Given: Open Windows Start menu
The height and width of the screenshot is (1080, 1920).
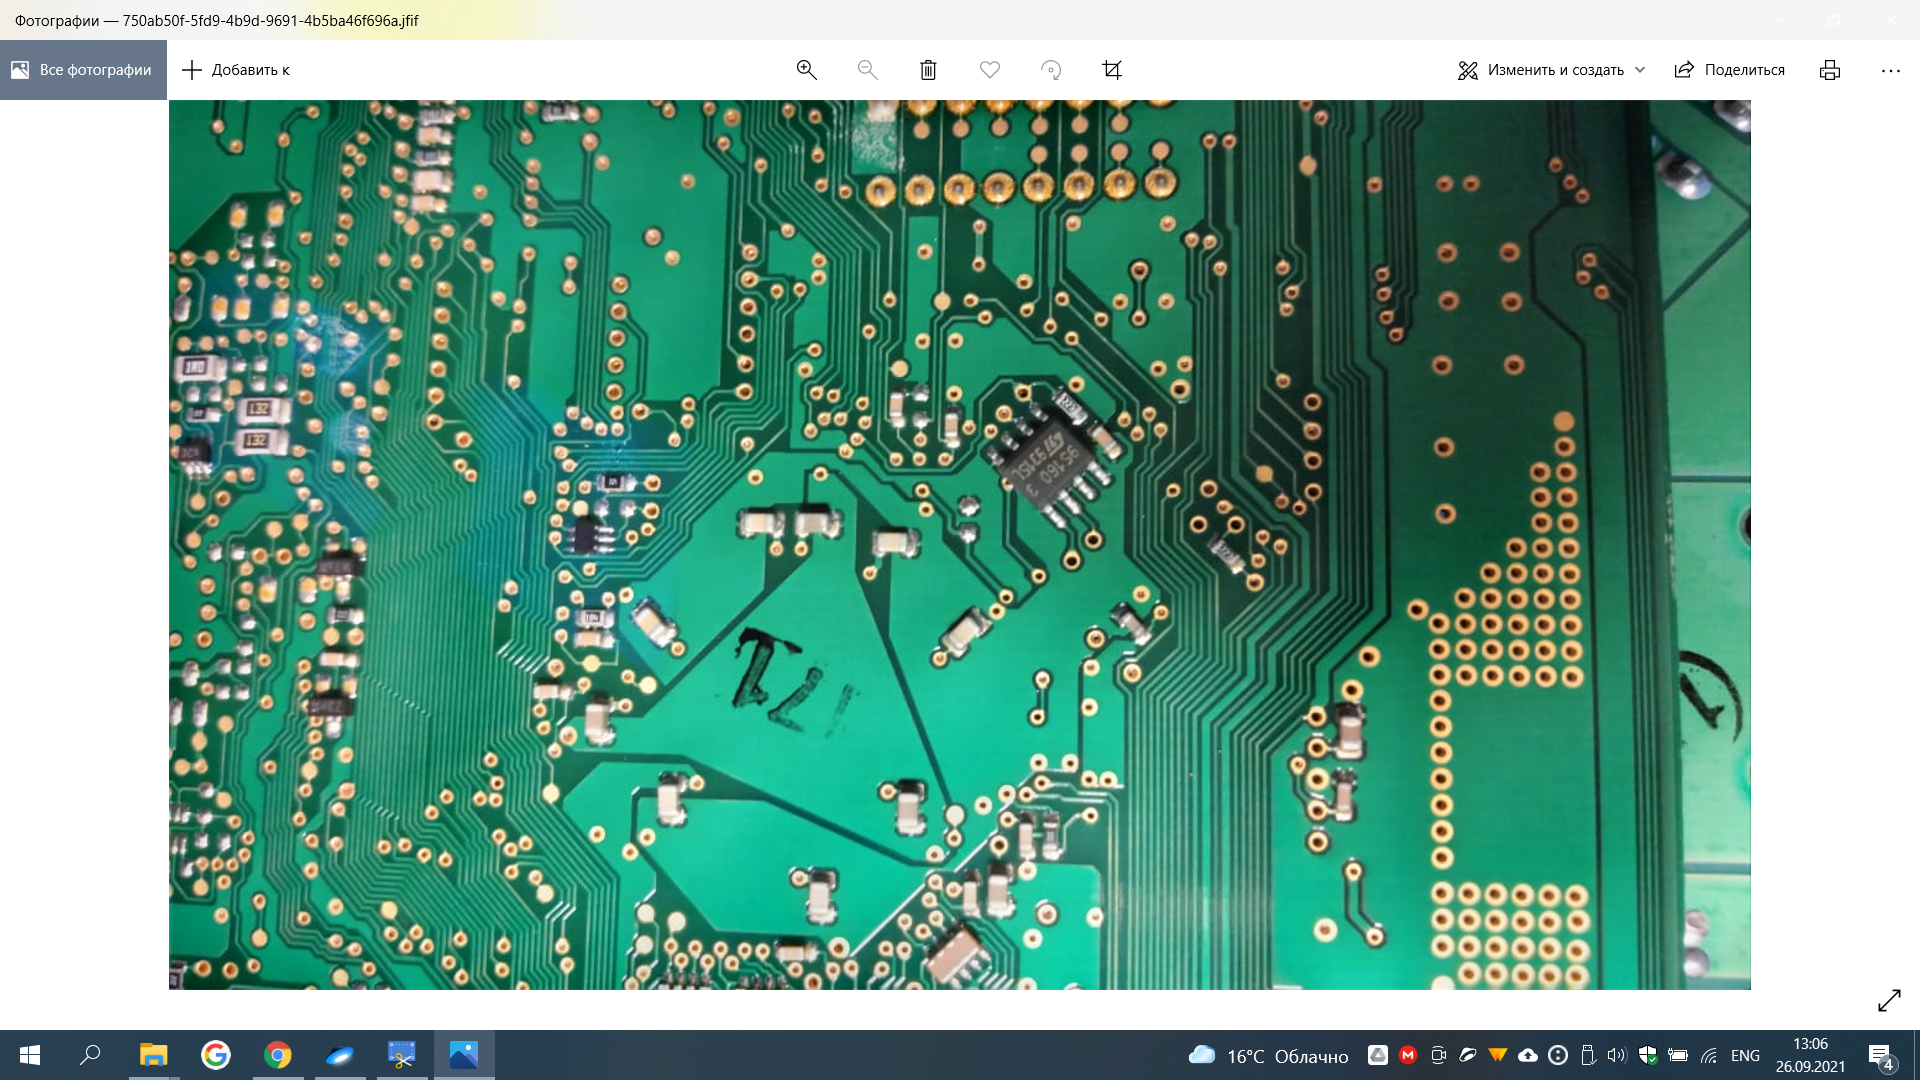Looking at the screenshot, I should [30, 1055].
